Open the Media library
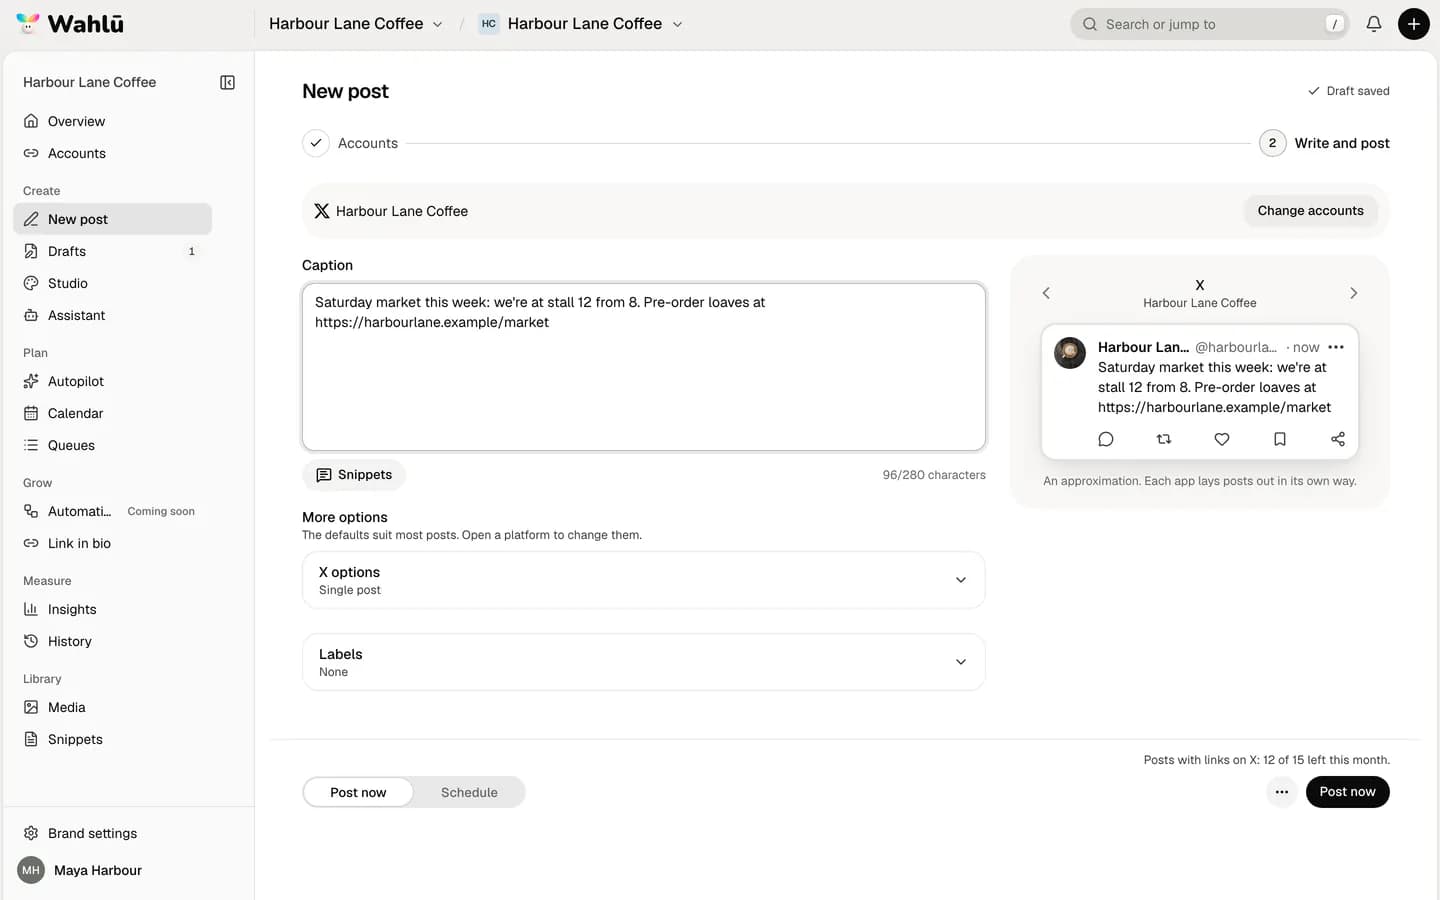 (x=112, y=707)
